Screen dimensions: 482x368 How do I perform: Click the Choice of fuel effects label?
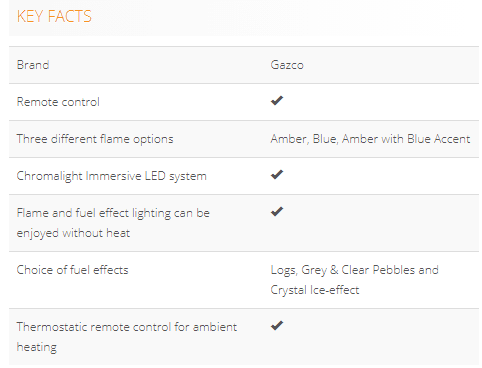click(x=72, y=270)
